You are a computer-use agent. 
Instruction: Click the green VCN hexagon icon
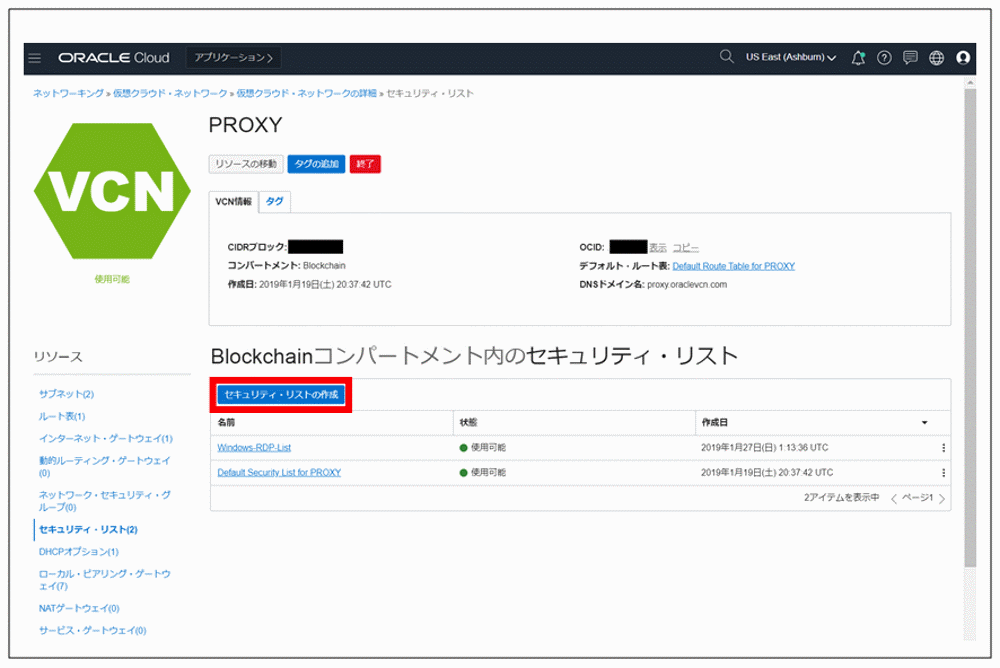coord(112,190)
